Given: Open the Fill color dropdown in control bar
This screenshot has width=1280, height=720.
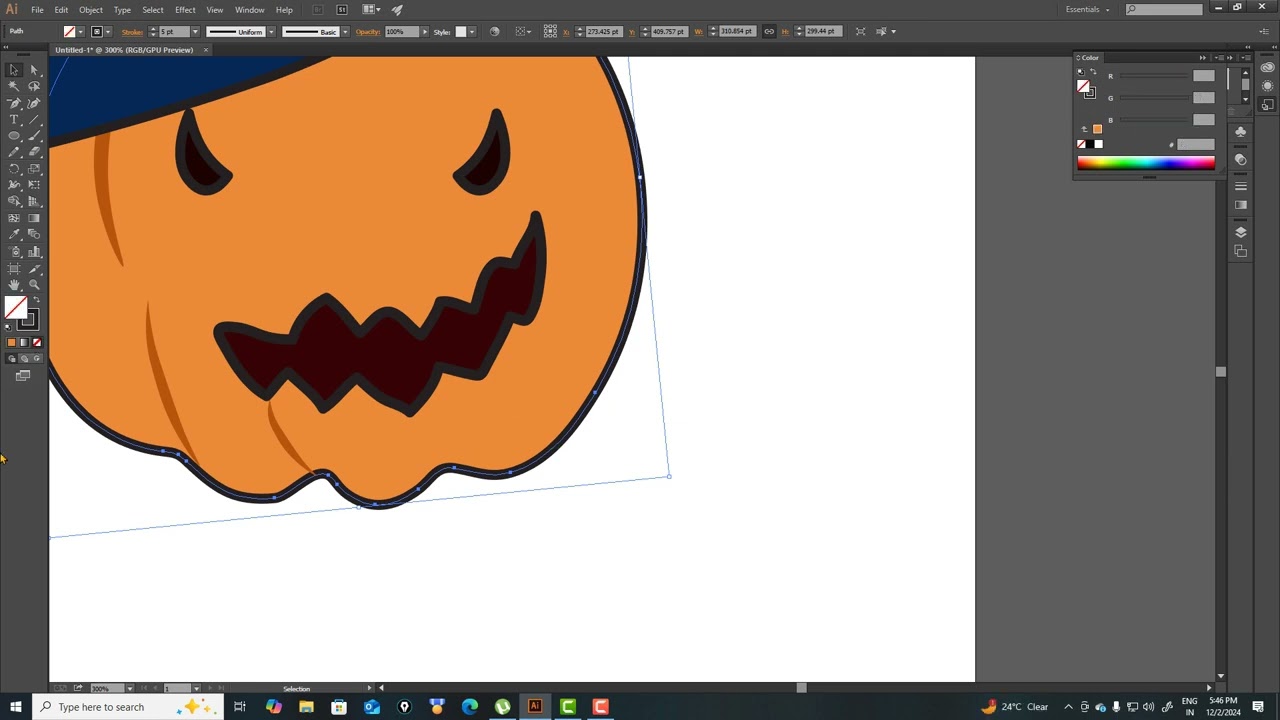Looking at the screenshot, I should pyautogui.click(x=81, y=32).
